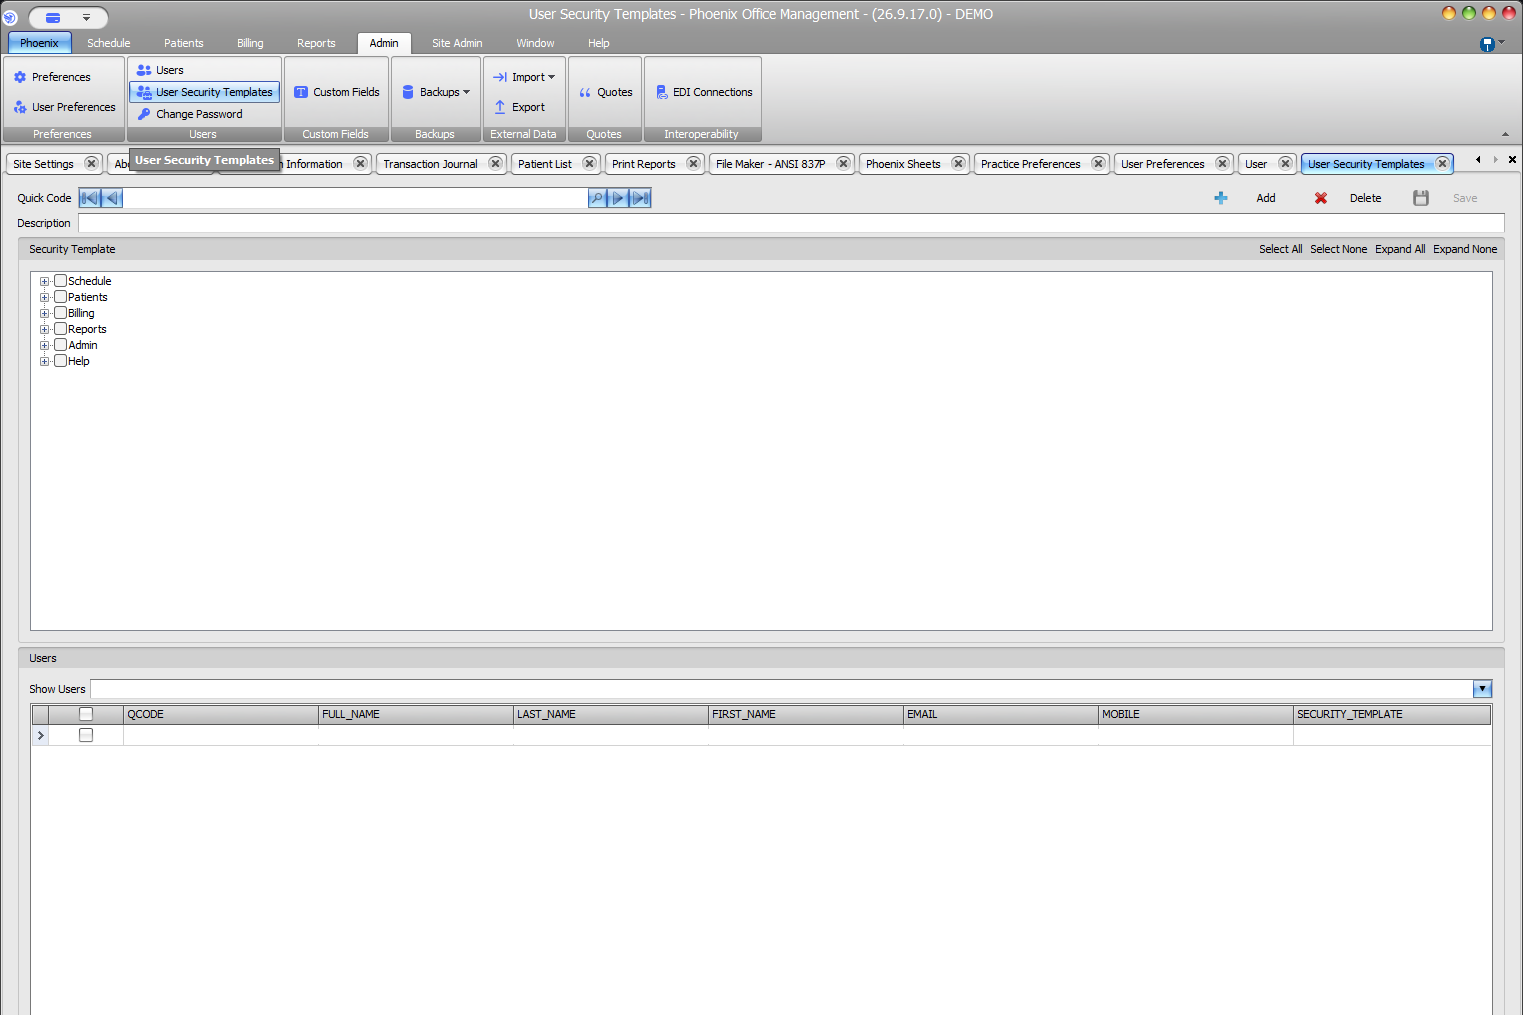Click the Export ribbon item
The height and width of the screenshot is (1015, 1523).
point(519,107)
